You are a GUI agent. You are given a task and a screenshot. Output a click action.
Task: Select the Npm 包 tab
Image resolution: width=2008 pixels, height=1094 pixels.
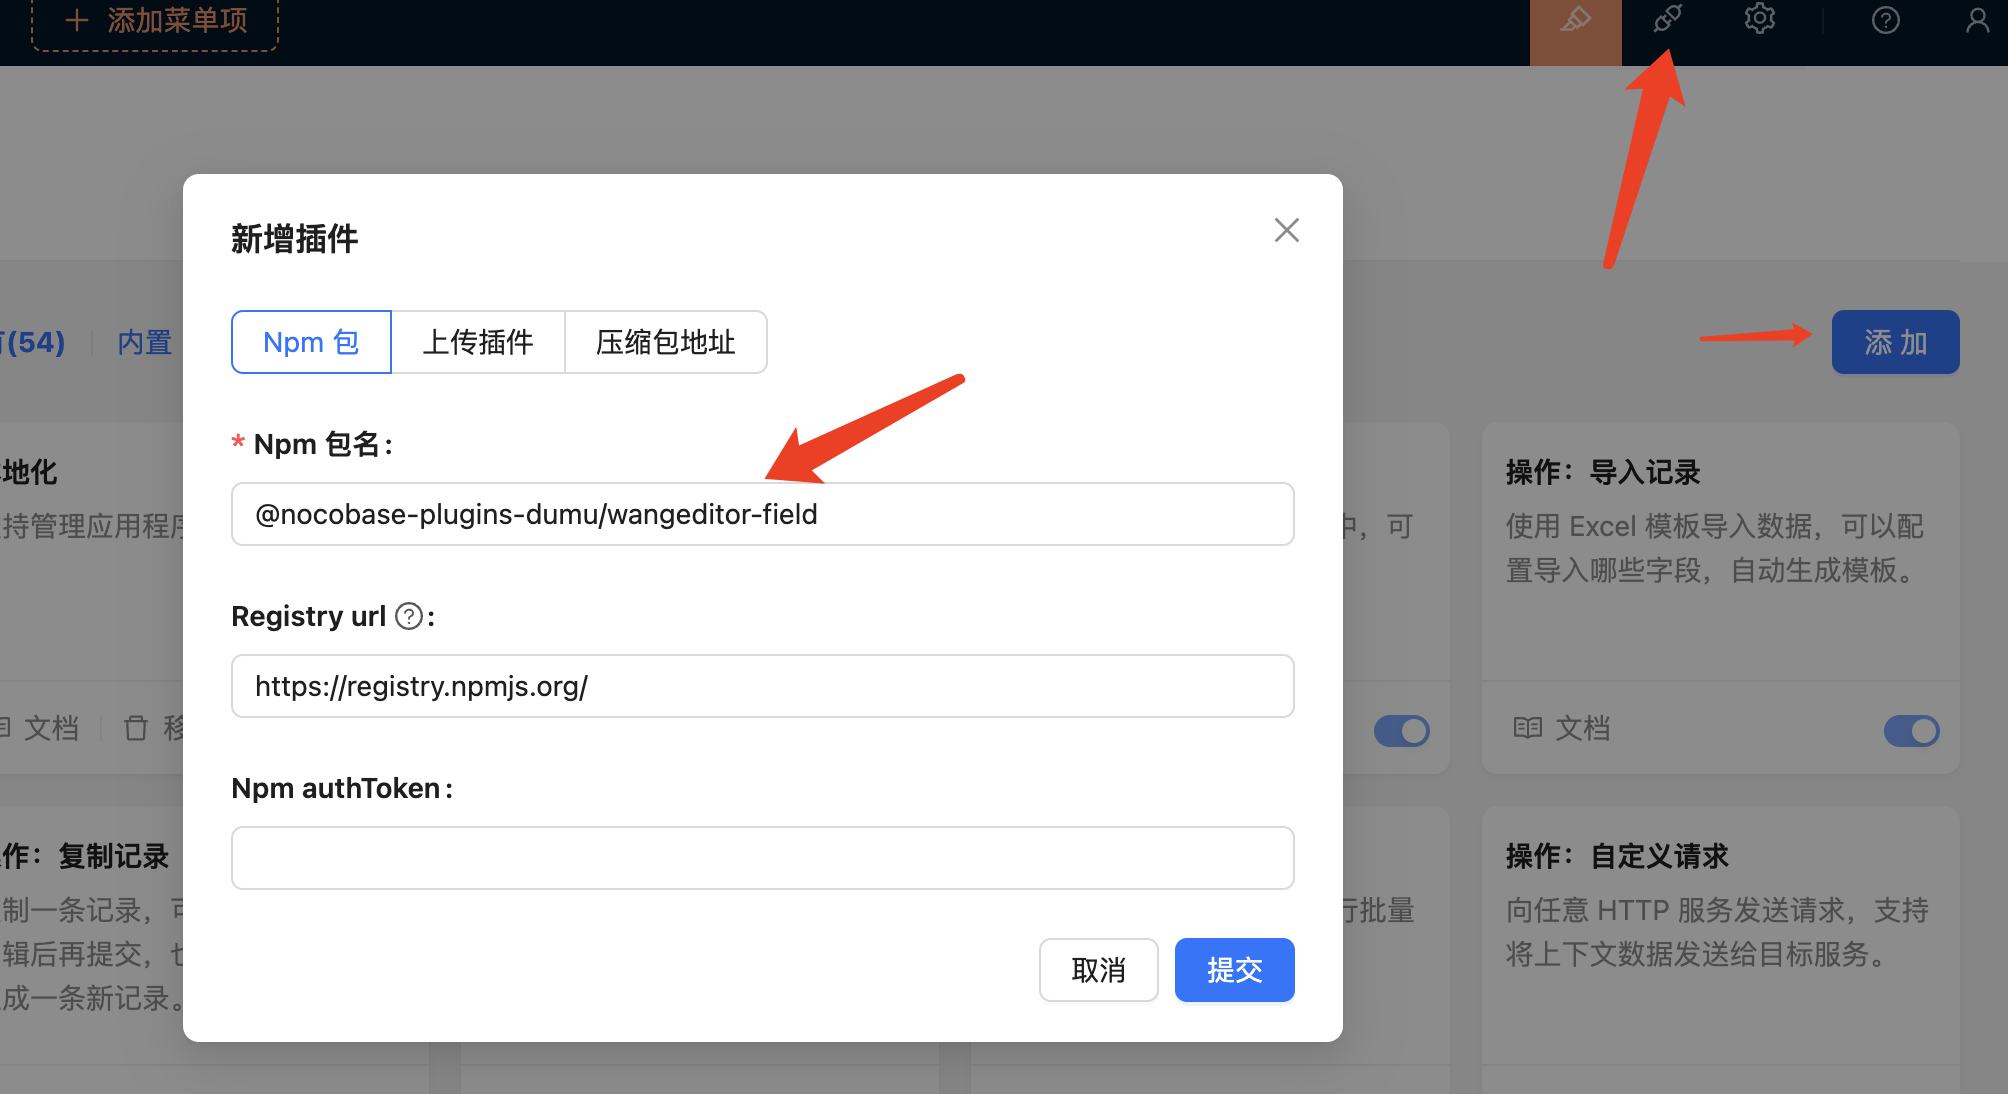pos(311,342)
